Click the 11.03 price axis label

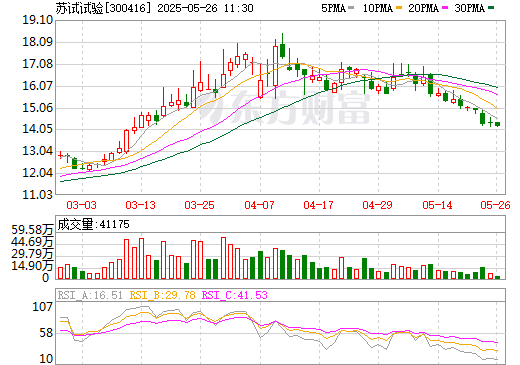click(37, 194)
